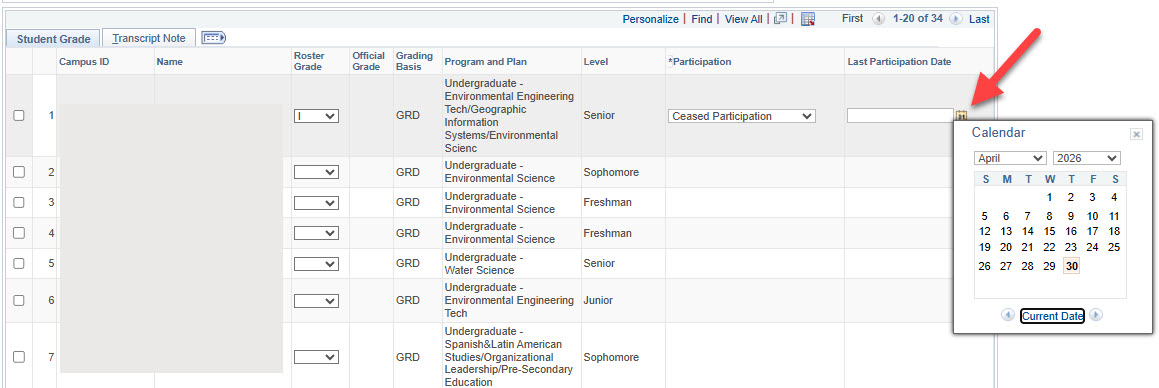
Task: Open grid in new window icon
Action: tap(781, 19)
